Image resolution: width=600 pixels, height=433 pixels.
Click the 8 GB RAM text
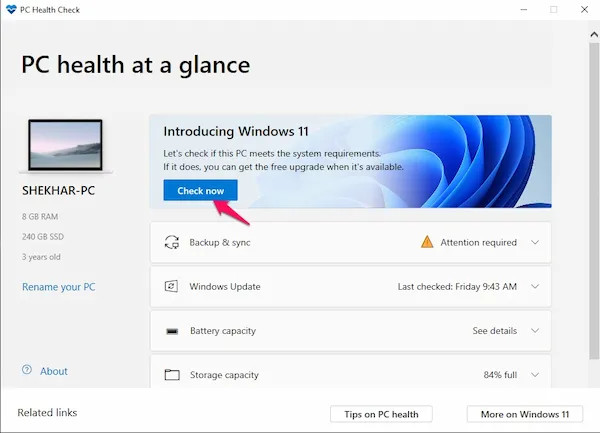(x=40, y=216)
